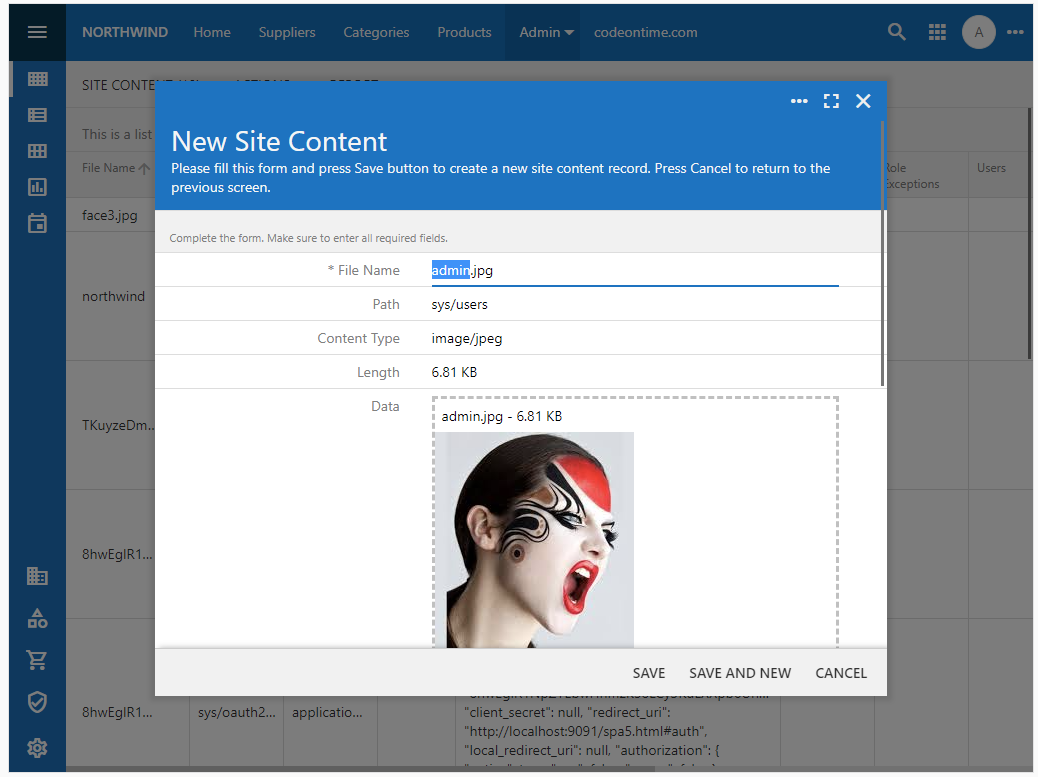Click the shield icon in sidebar
The image size is (1038, 777).
[x=37, y=702]
